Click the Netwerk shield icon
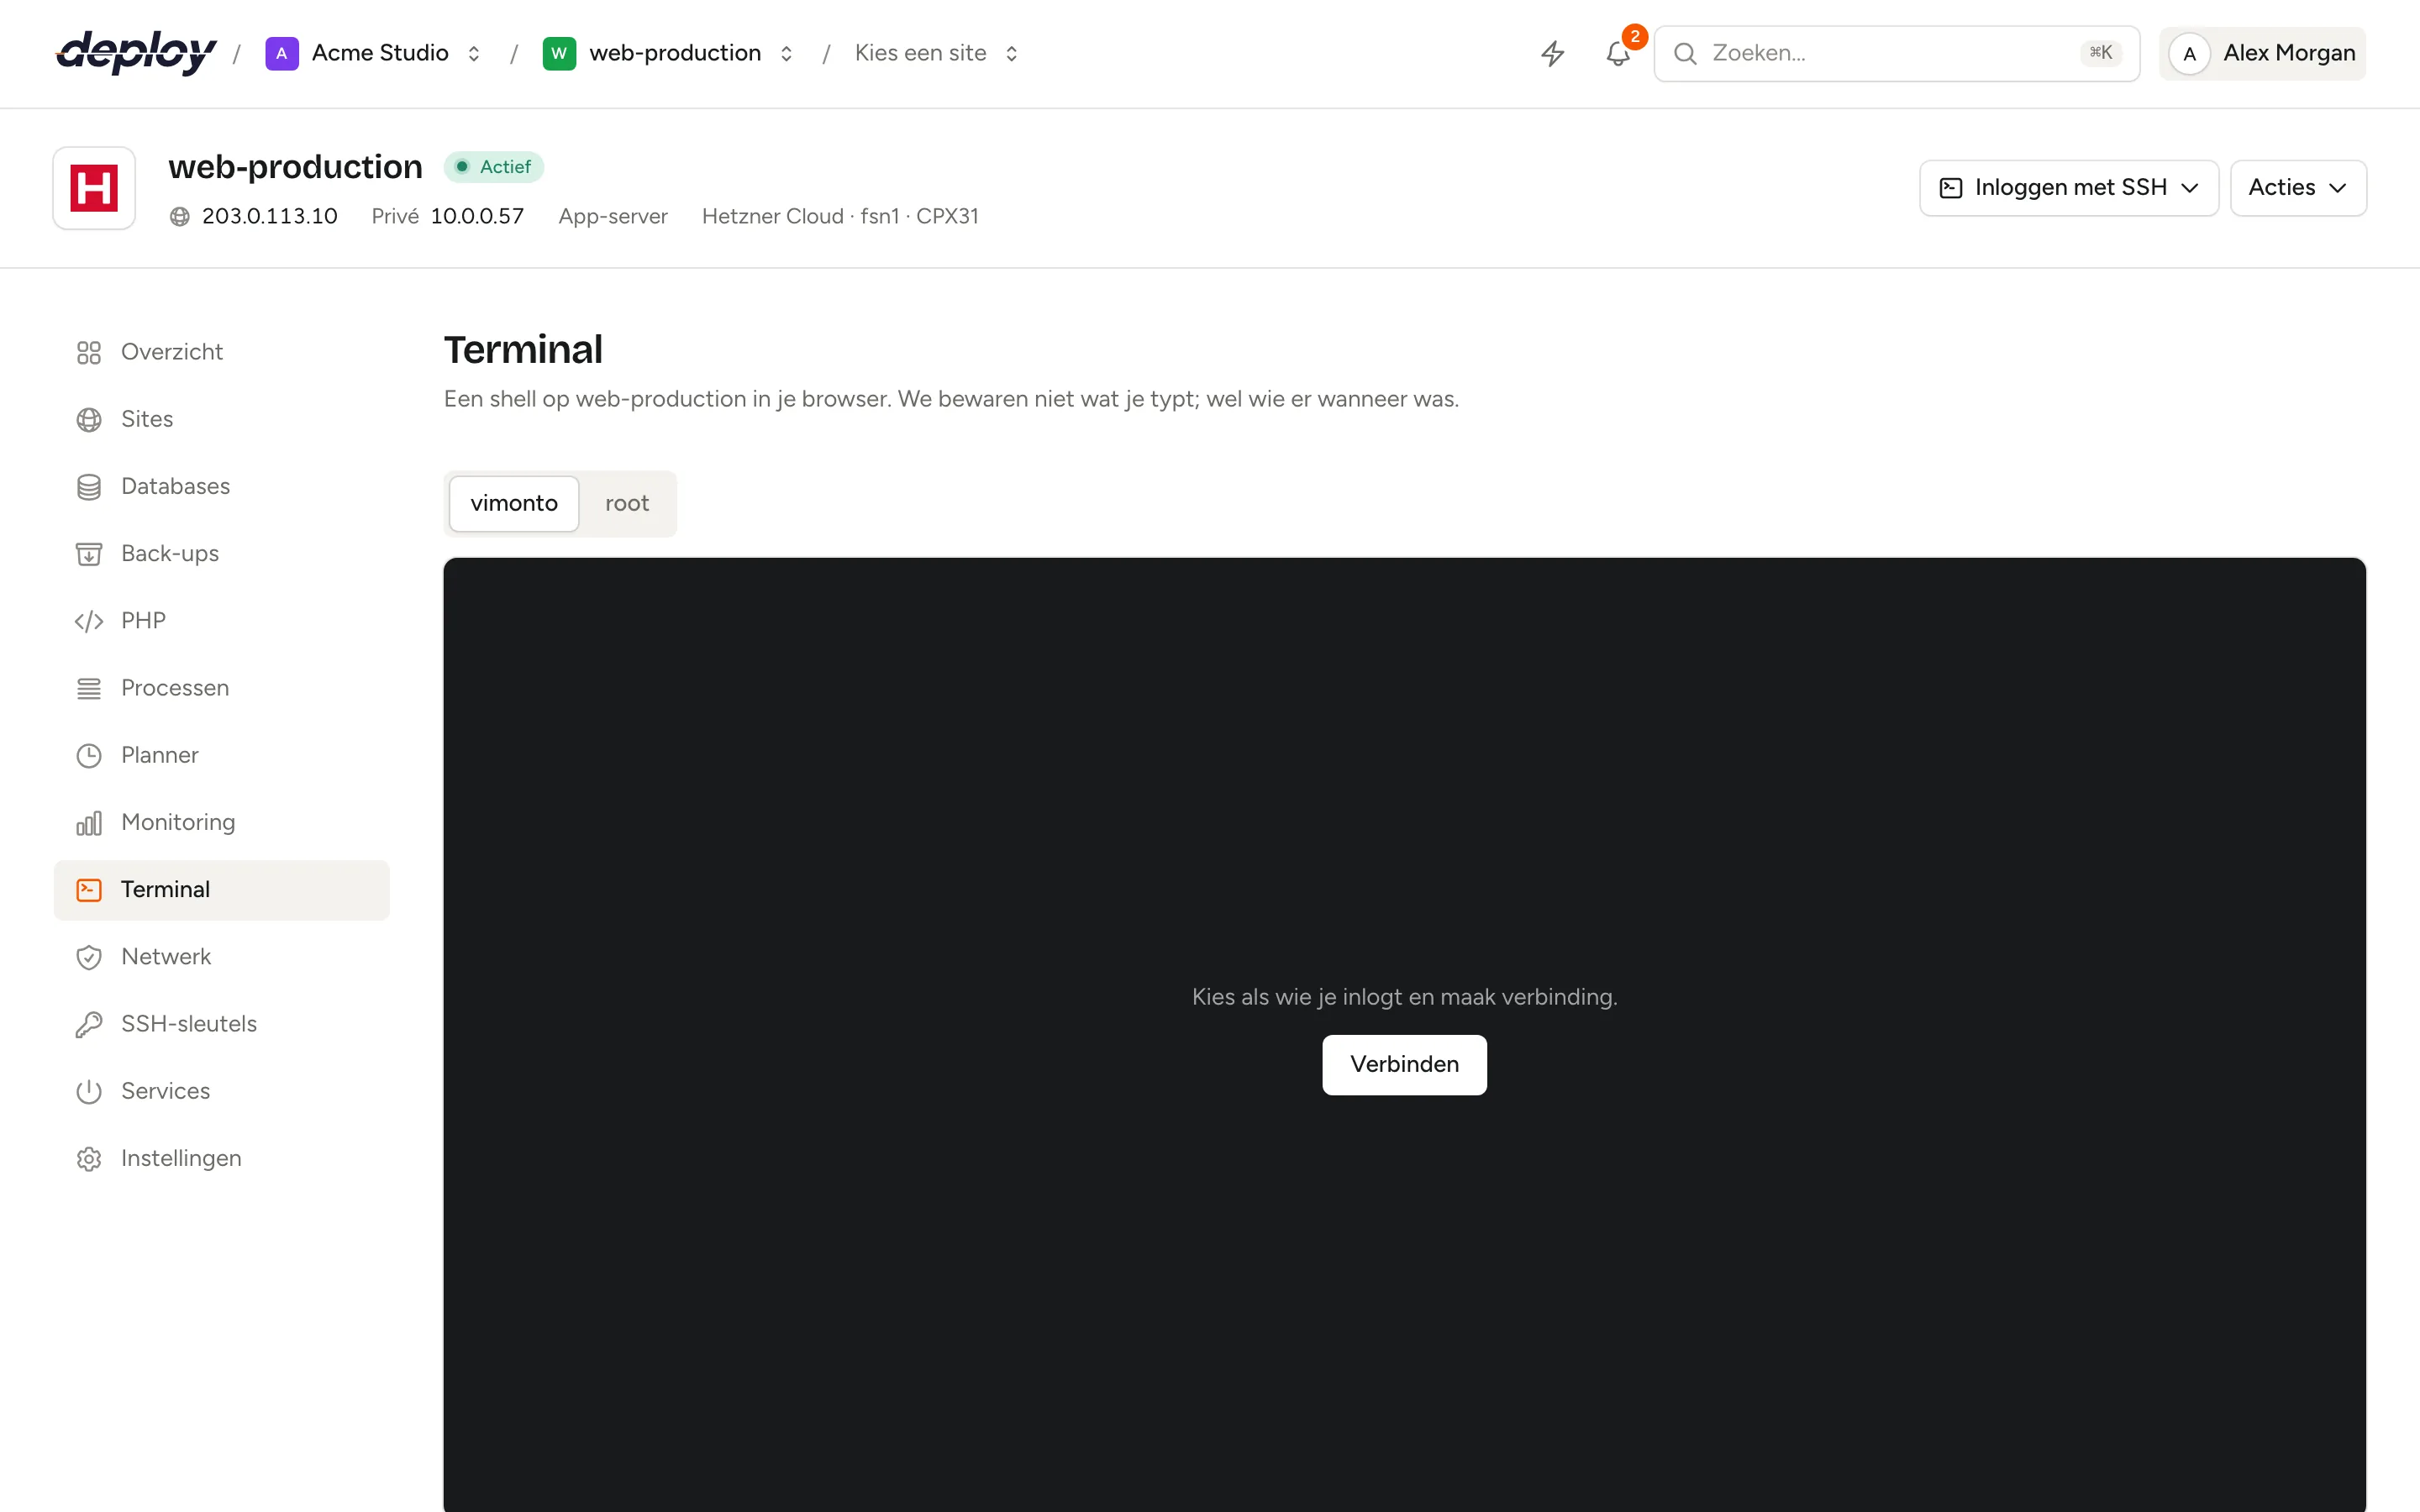 89,957
